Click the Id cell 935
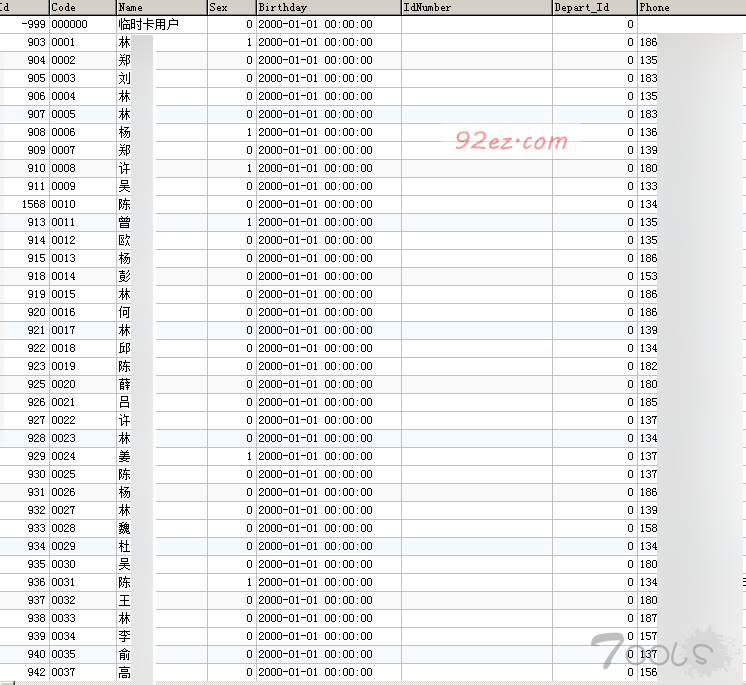The width and height of the screenshot is (746, 685). (24, 564)
